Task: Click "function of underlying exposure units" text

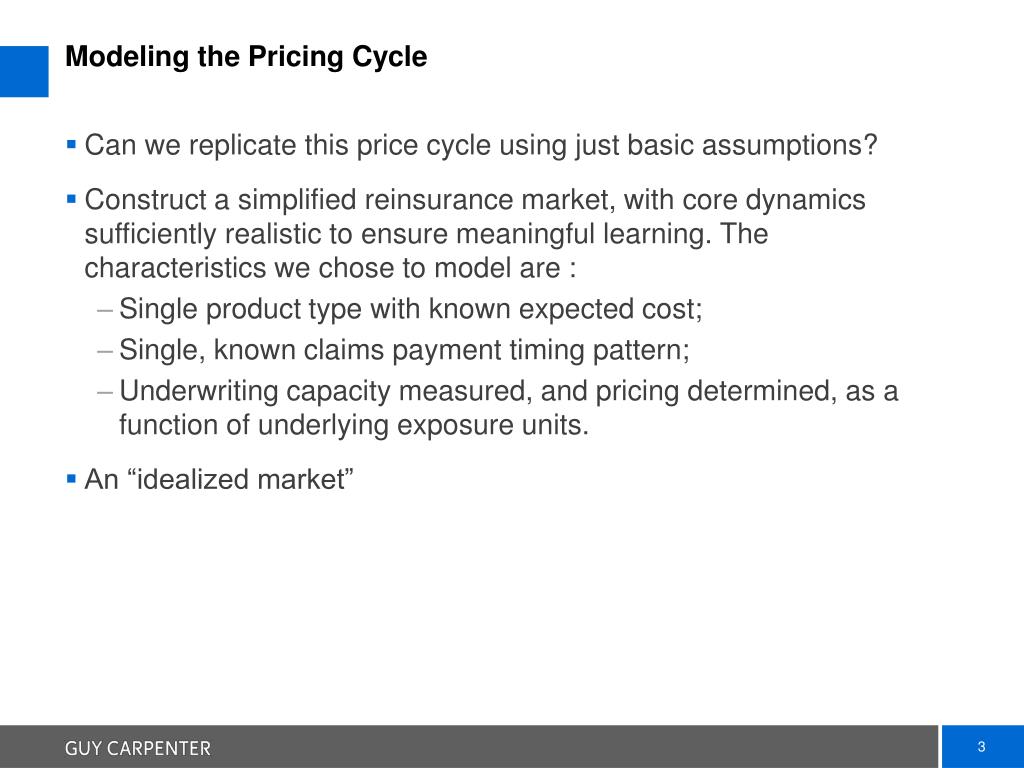Action: [354, 426]
